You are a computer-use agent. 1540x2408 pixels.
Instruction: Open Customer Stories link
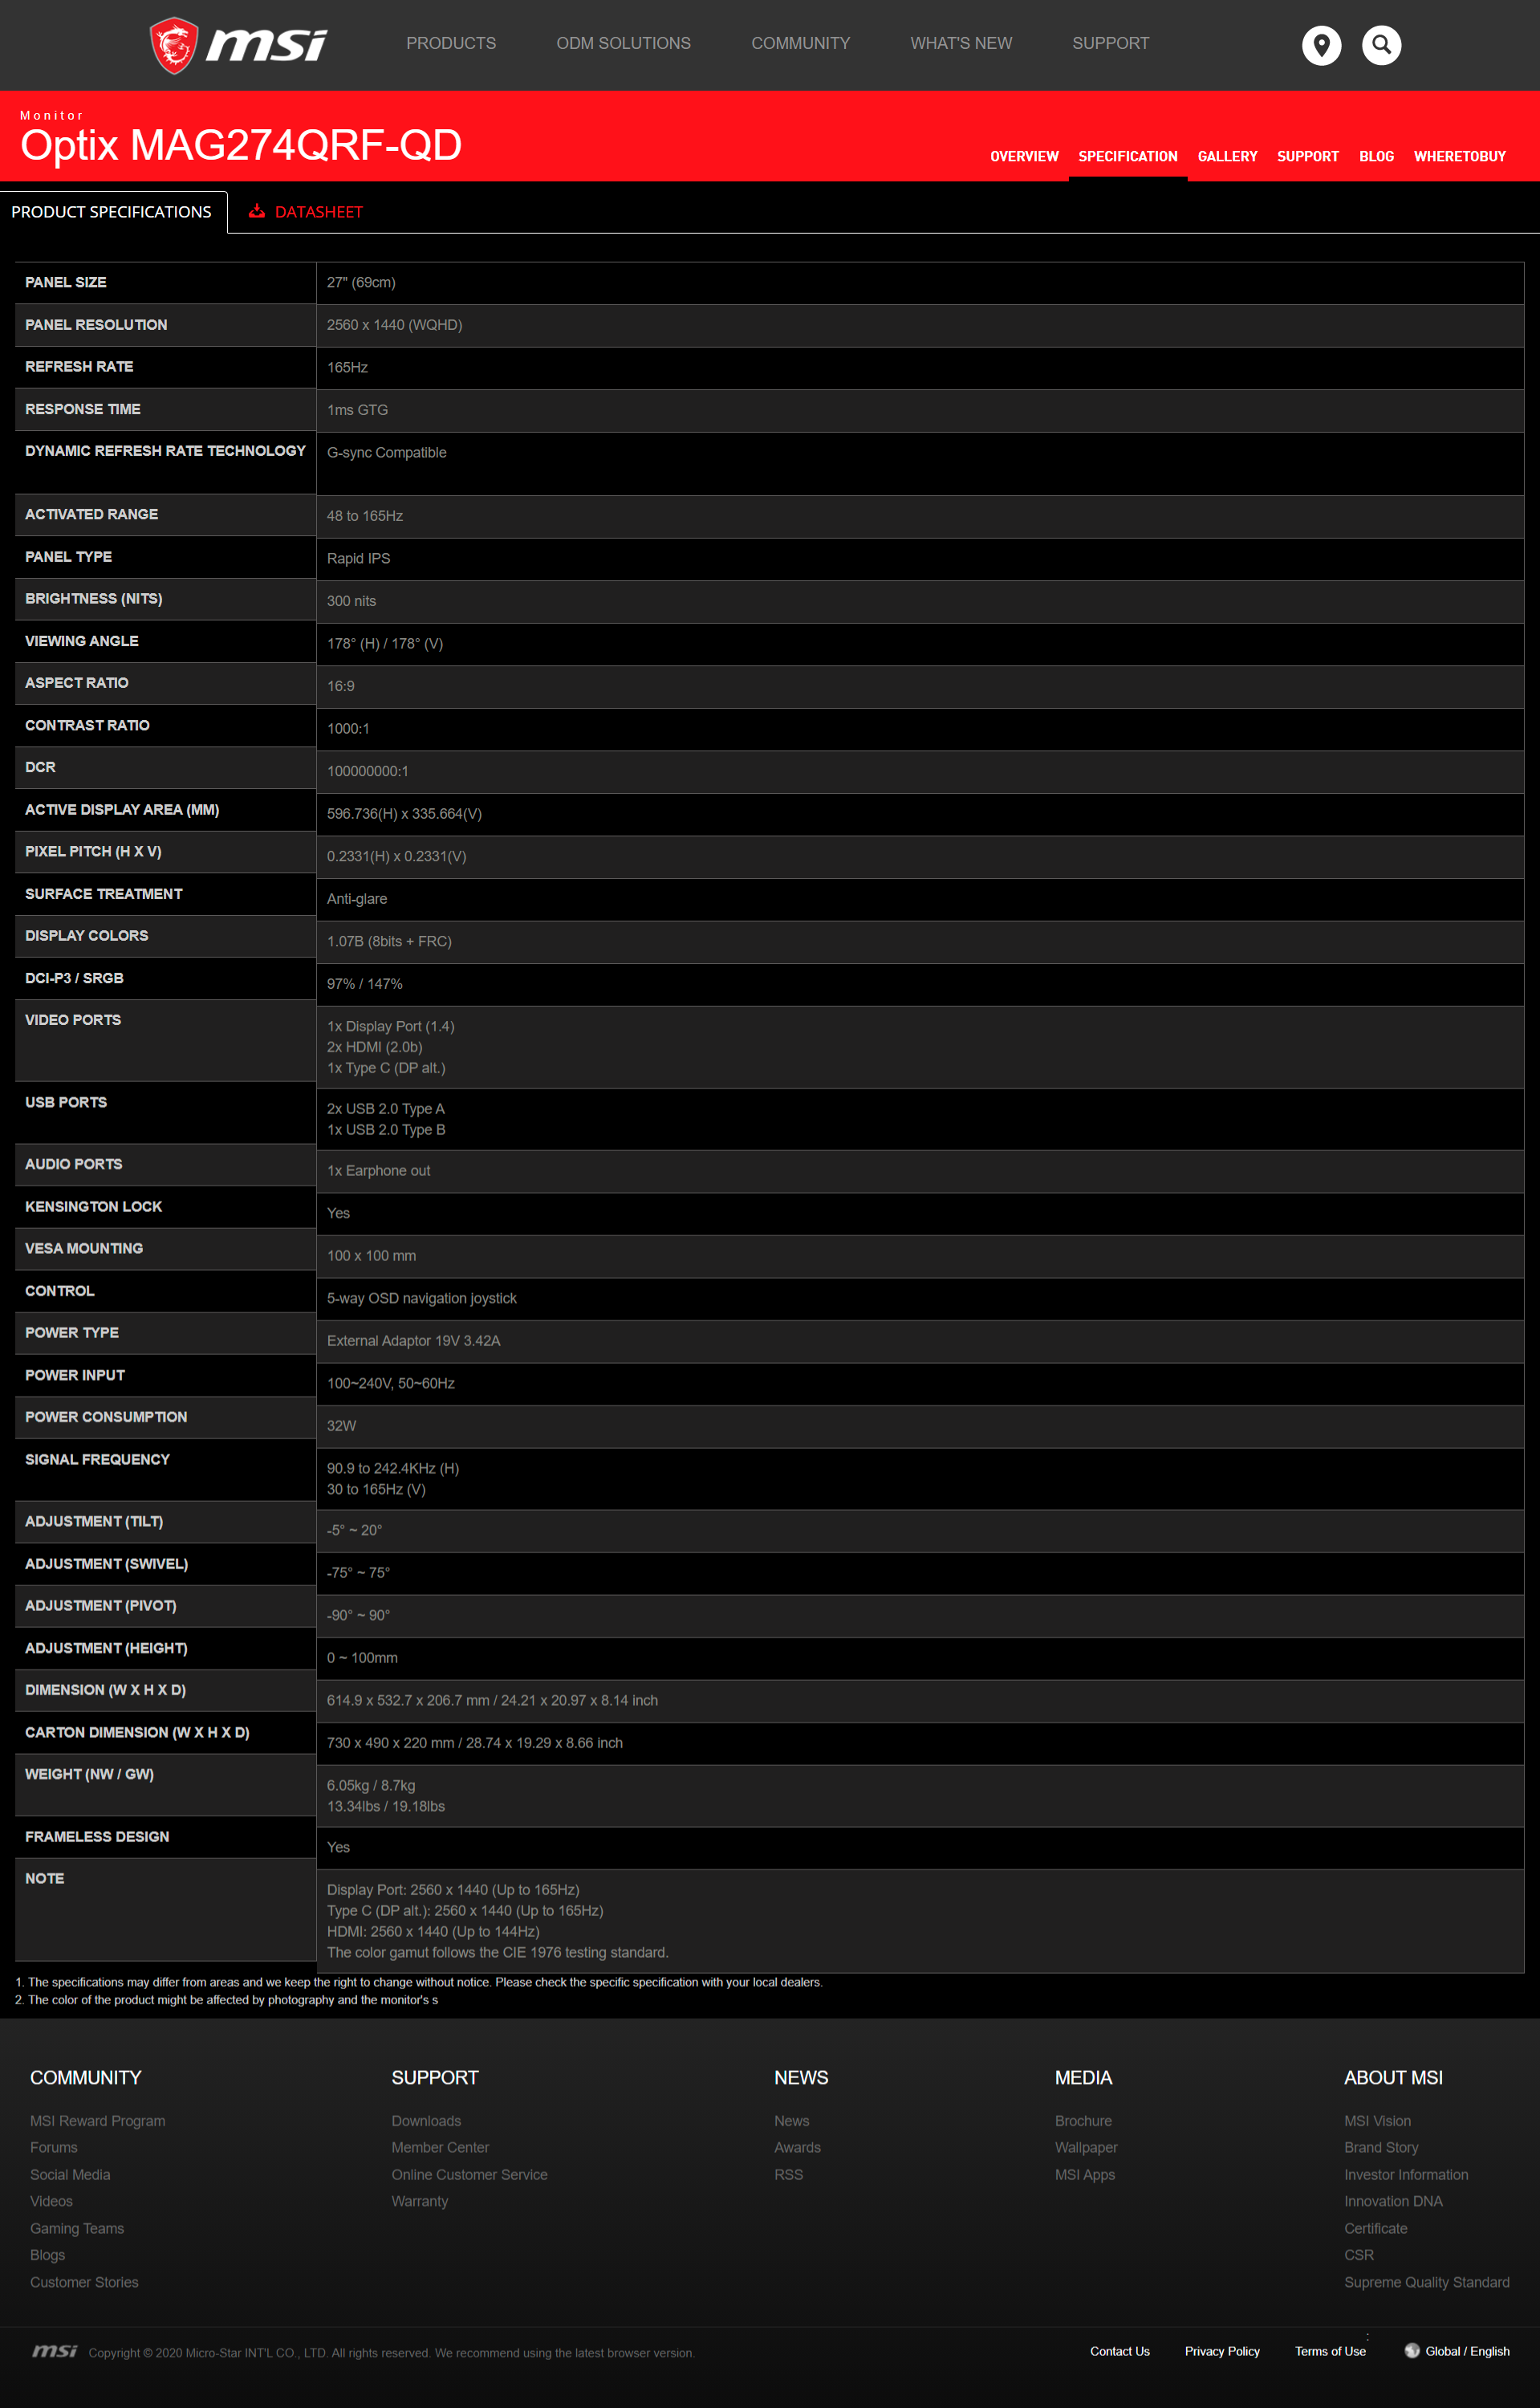coord(84,2282)
